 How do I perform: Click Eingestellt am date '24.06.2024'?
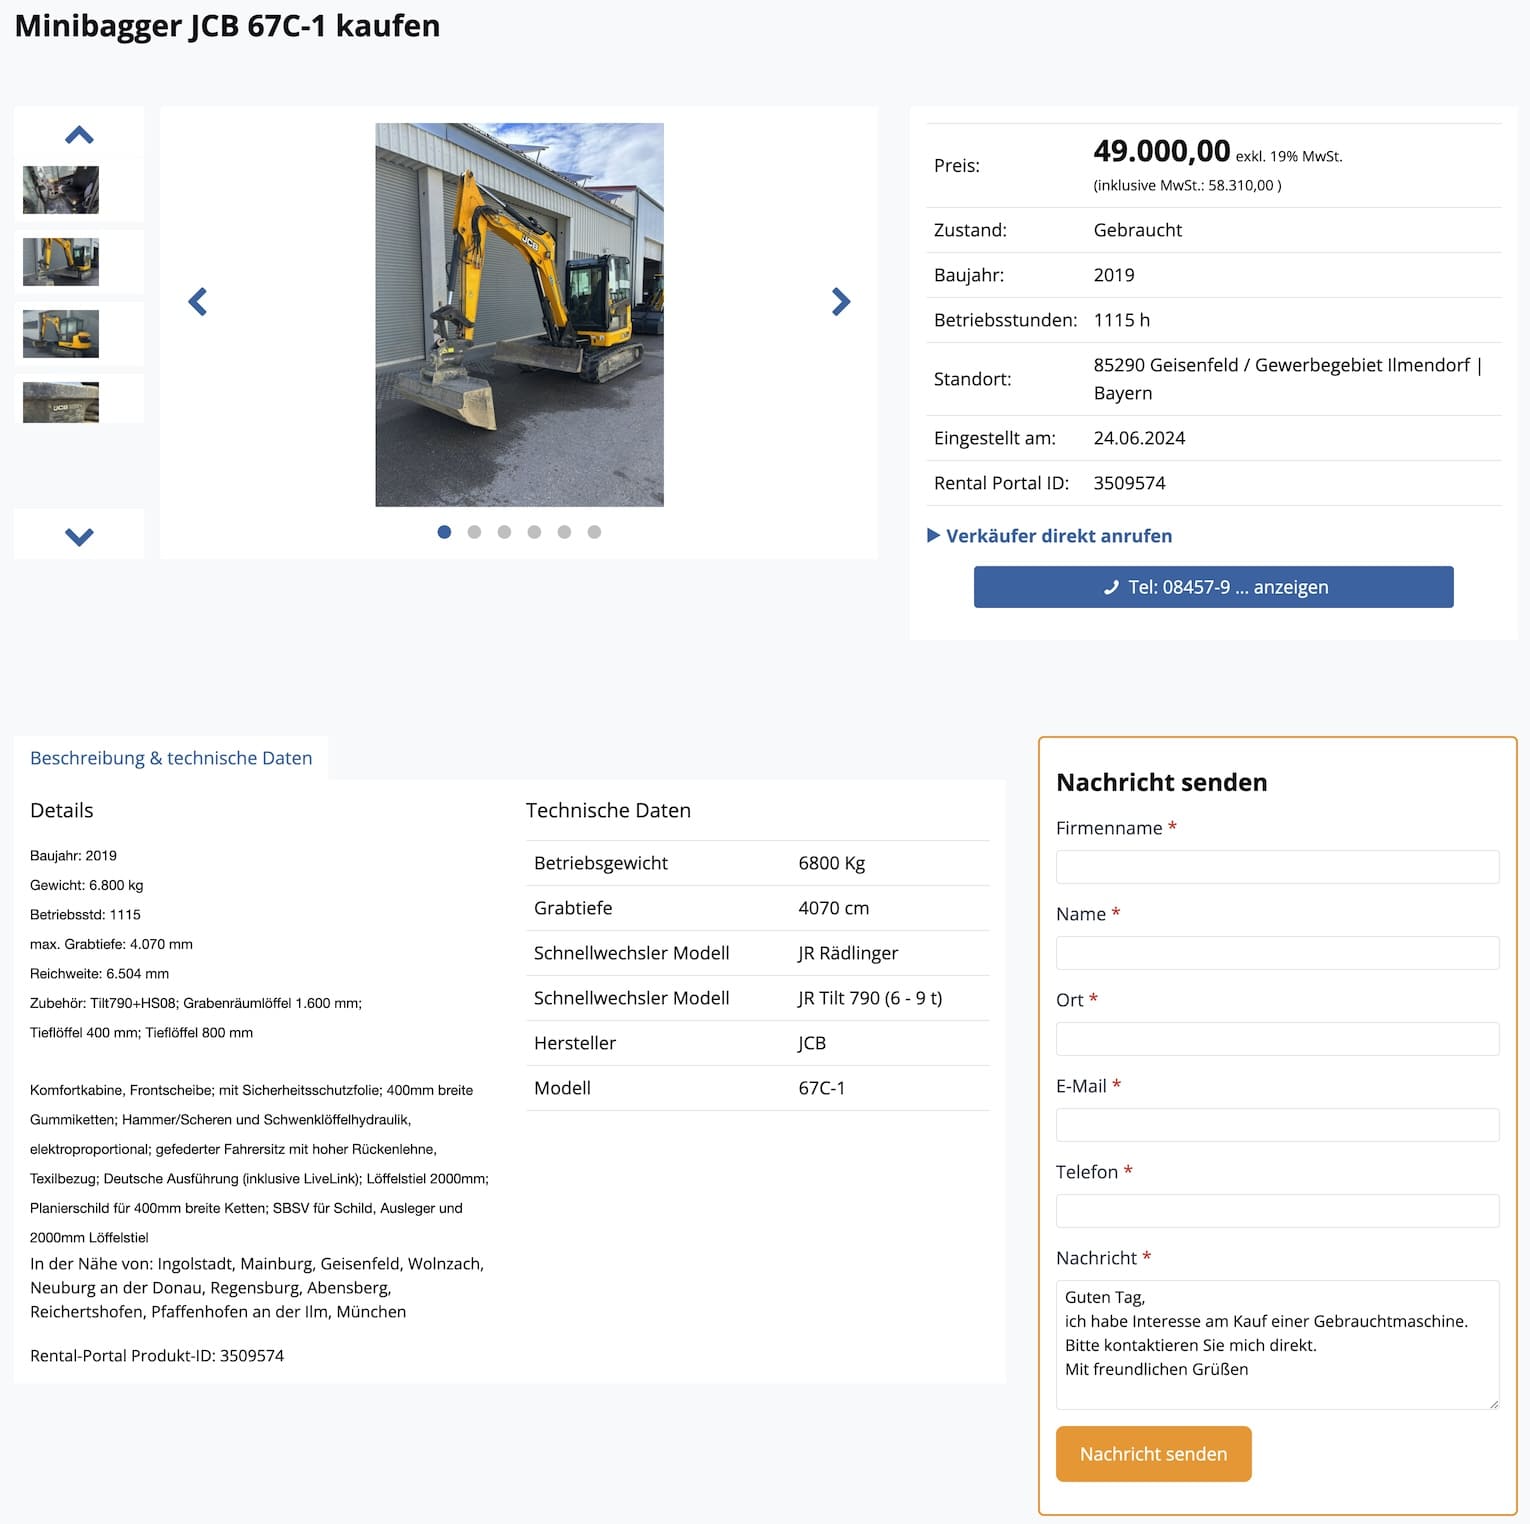1139,438
